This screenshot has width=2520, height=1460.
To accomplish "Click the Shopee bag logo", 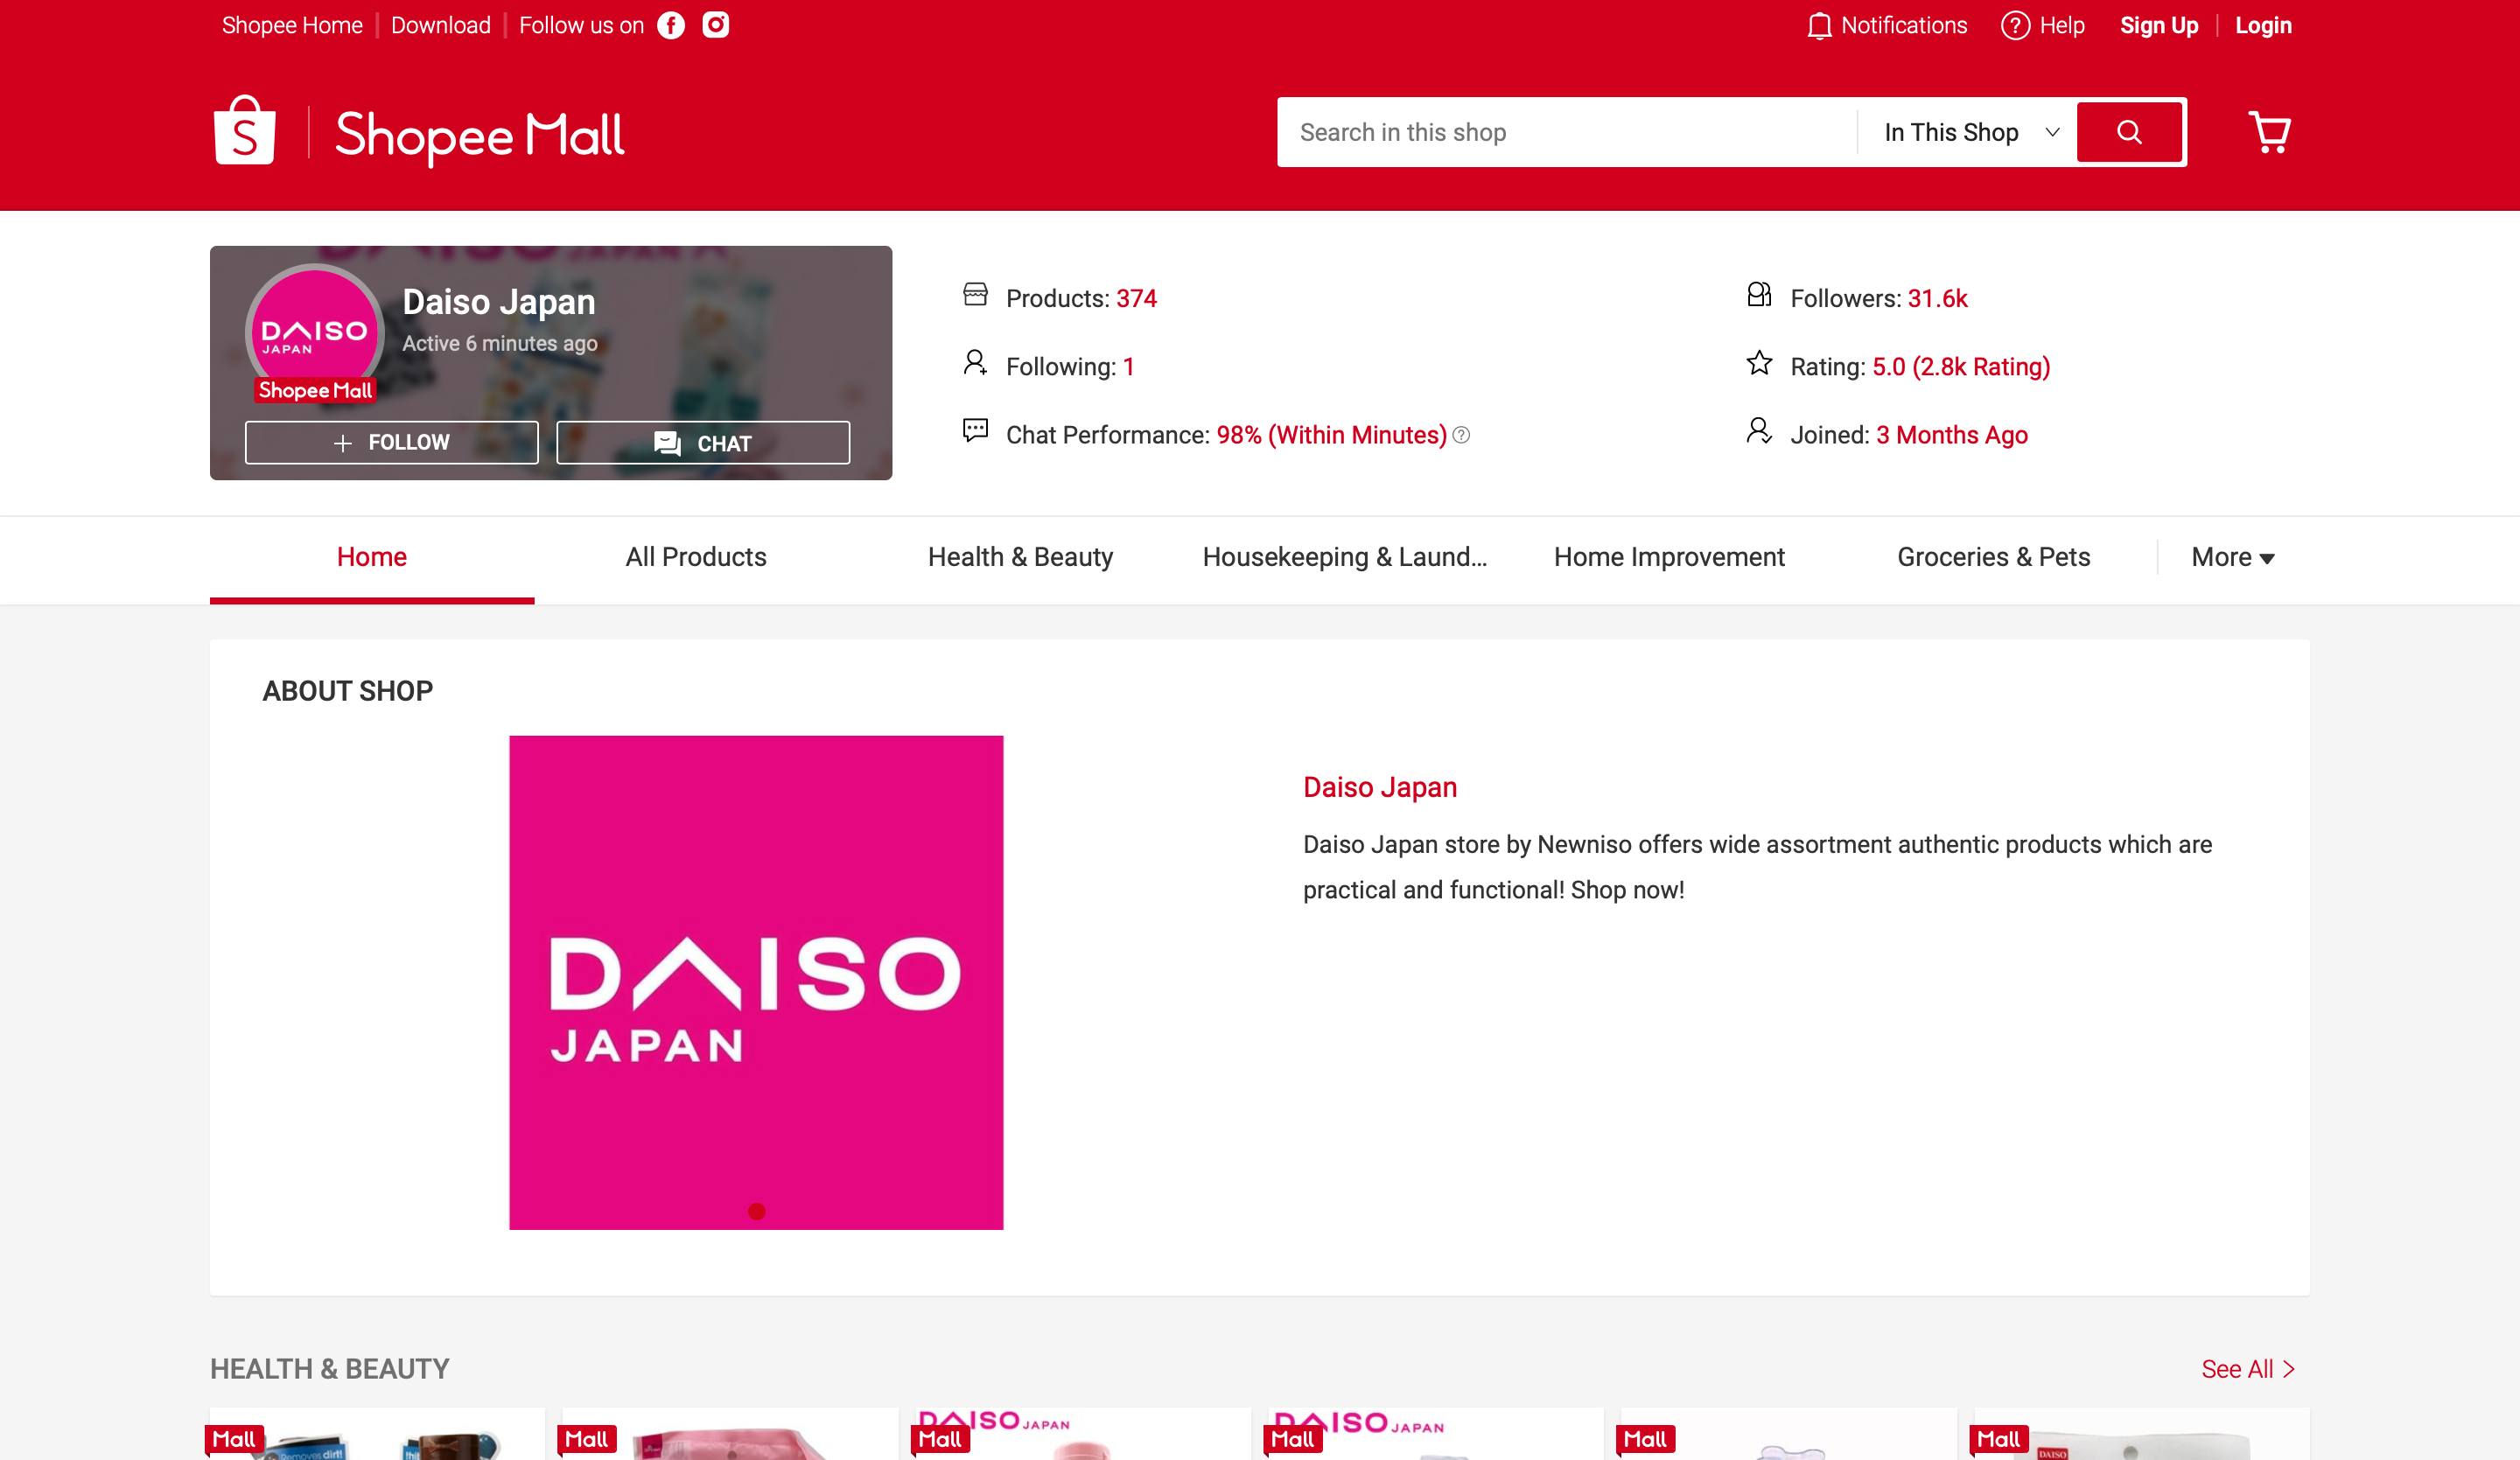I will [245, 131].
